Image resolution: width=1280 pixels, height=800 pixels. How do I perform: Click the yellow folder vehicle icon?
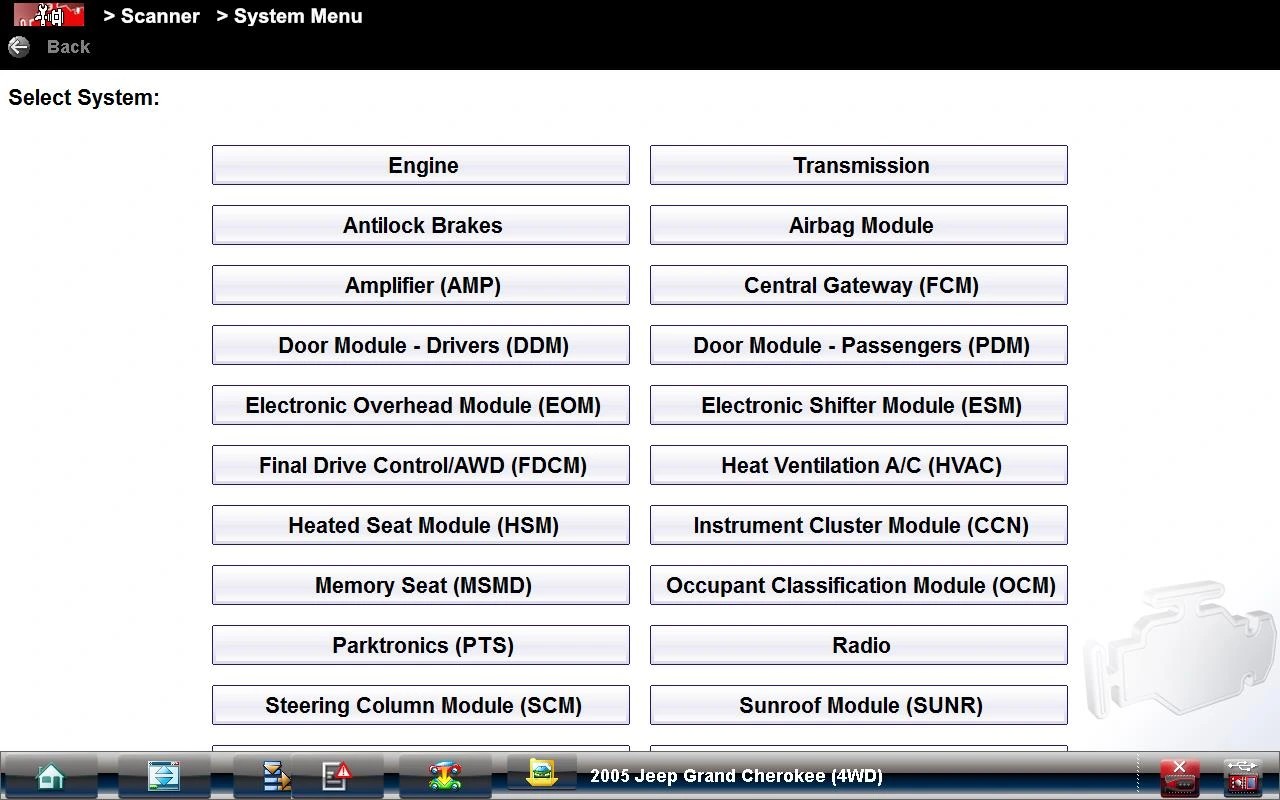(541, 774)
